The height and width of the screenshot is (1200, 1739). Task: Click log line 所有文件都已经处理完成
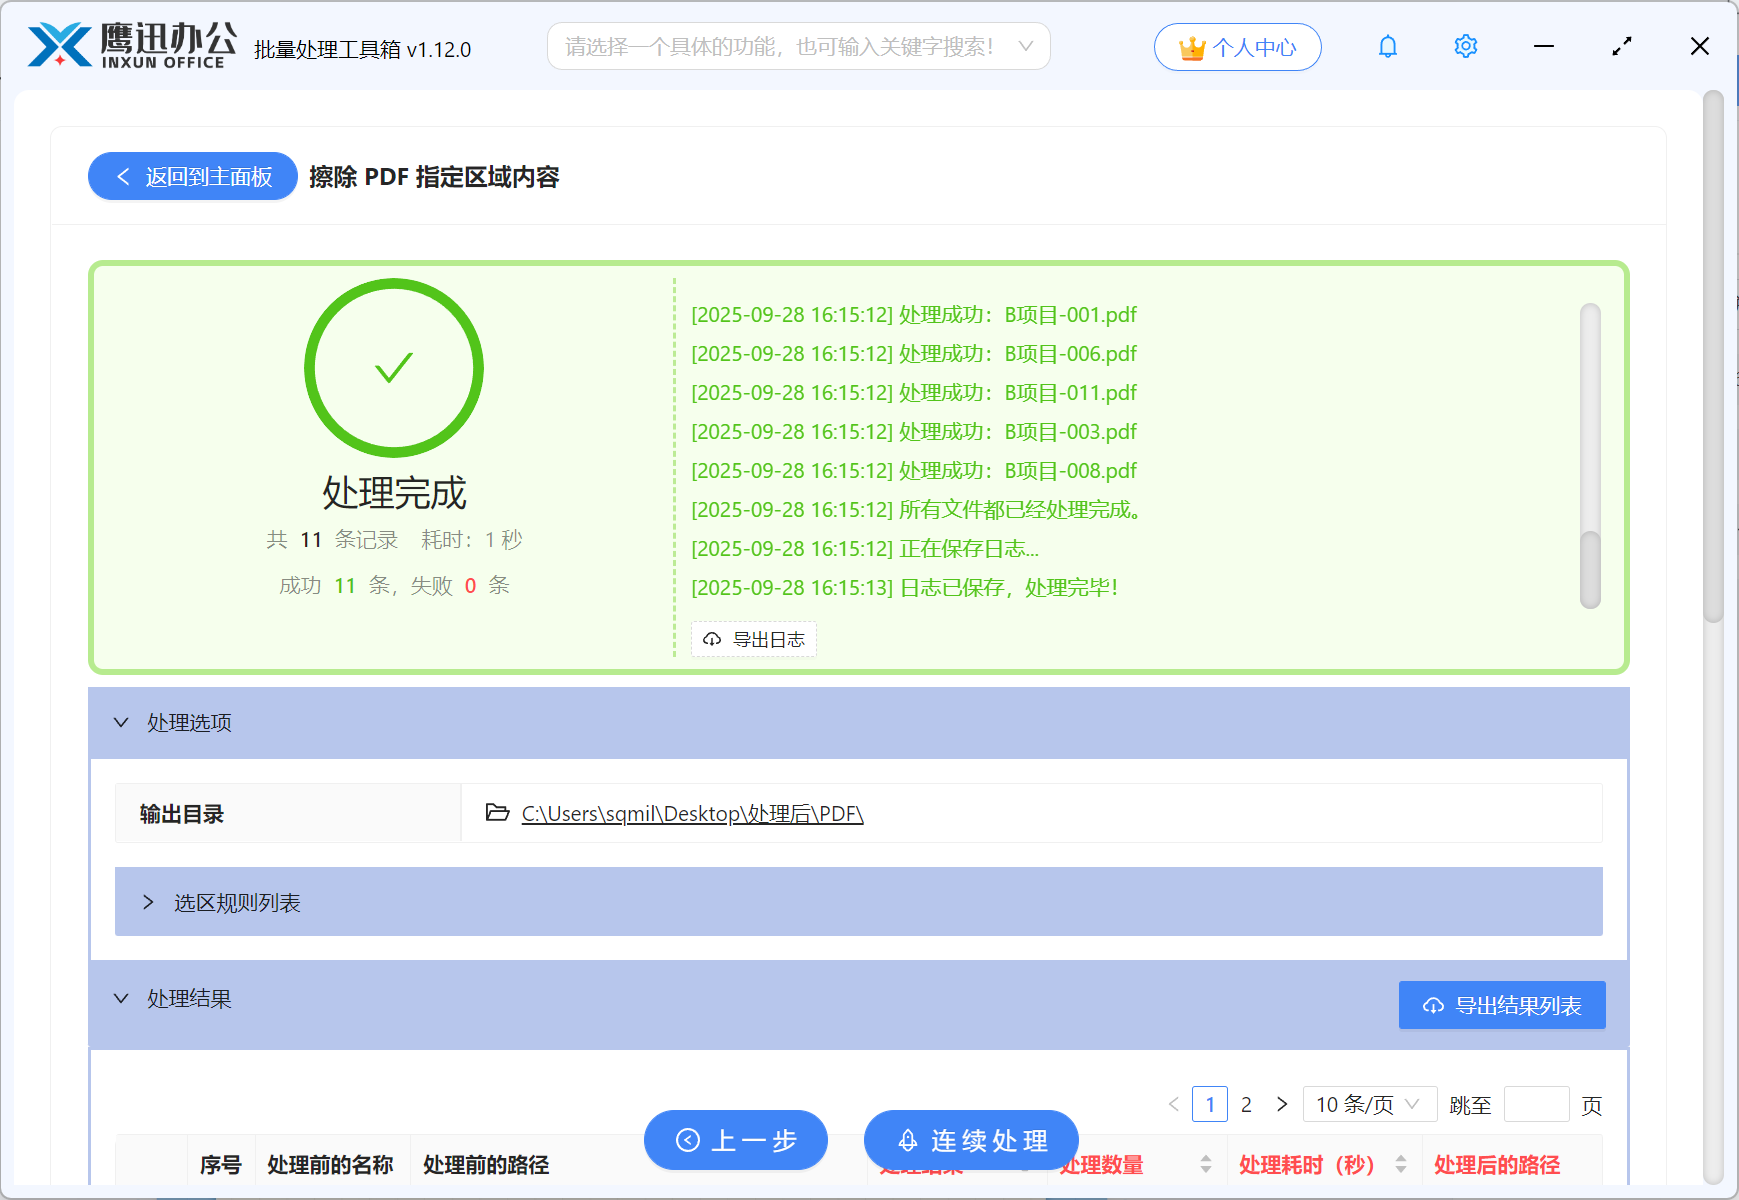pos(916,509)
